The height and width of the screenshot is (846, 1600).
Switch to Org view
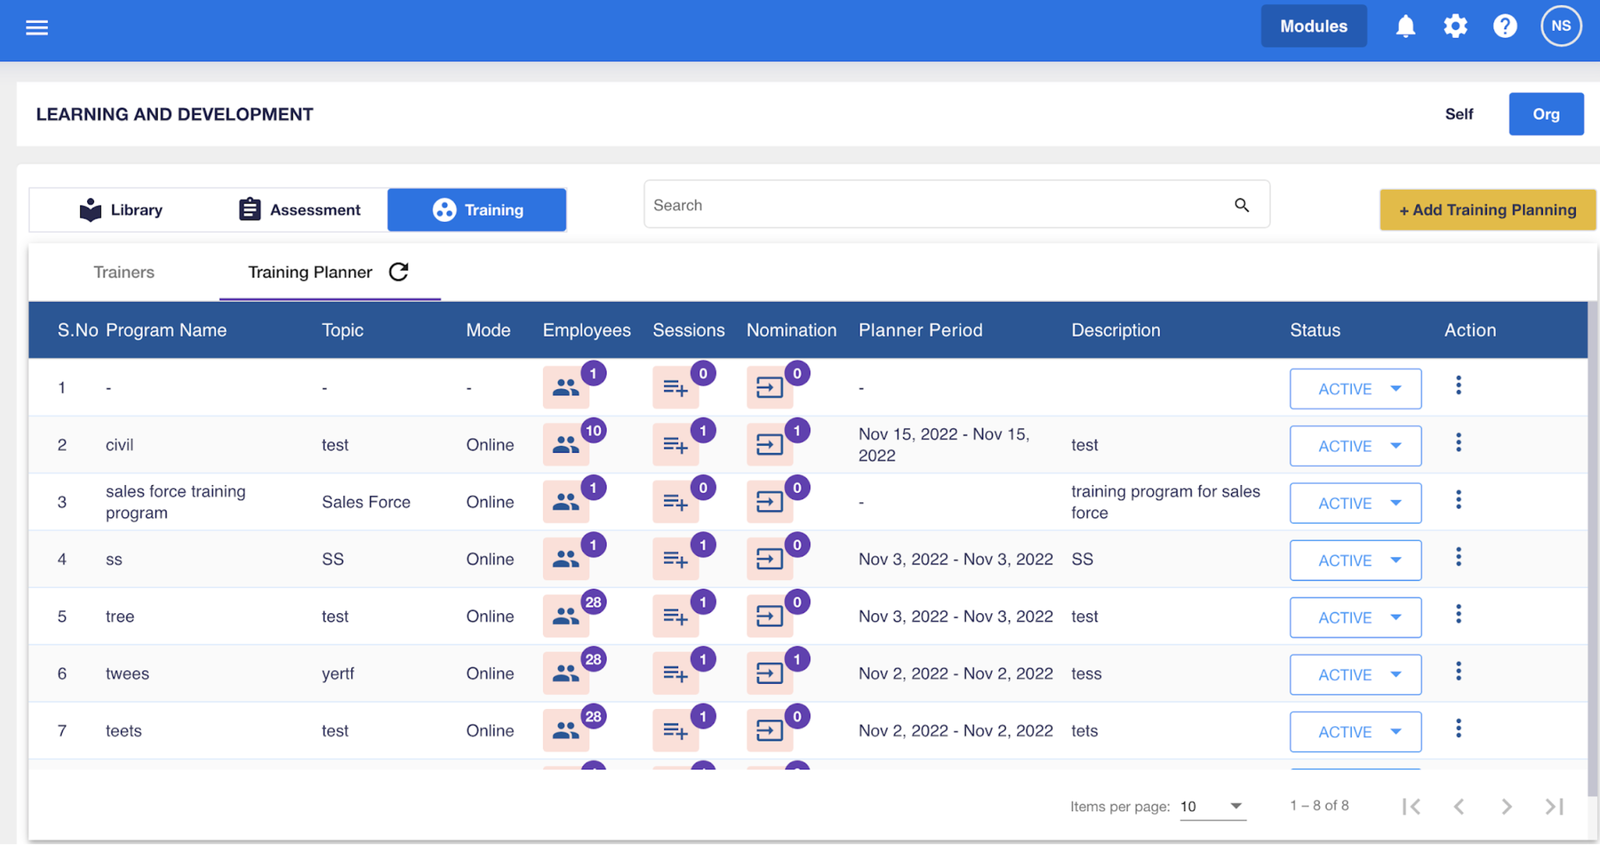[x=1545, y=114]
